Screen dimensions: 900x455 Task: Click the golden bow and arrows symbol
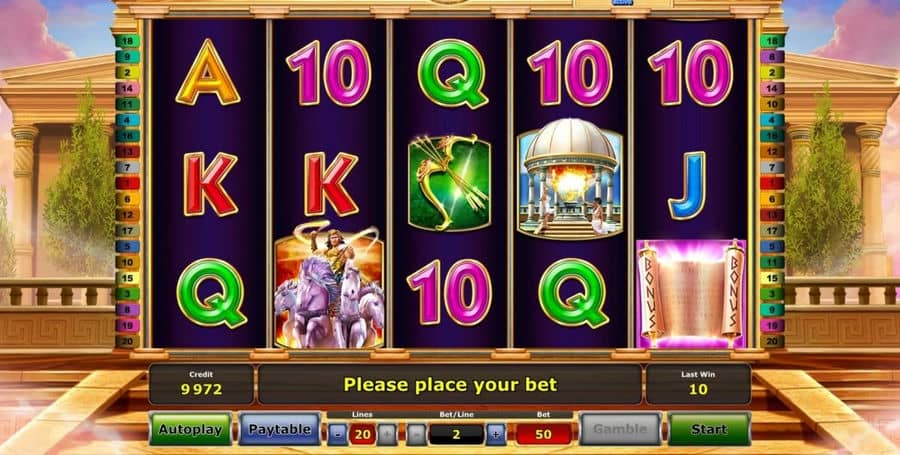pos(449,182)
